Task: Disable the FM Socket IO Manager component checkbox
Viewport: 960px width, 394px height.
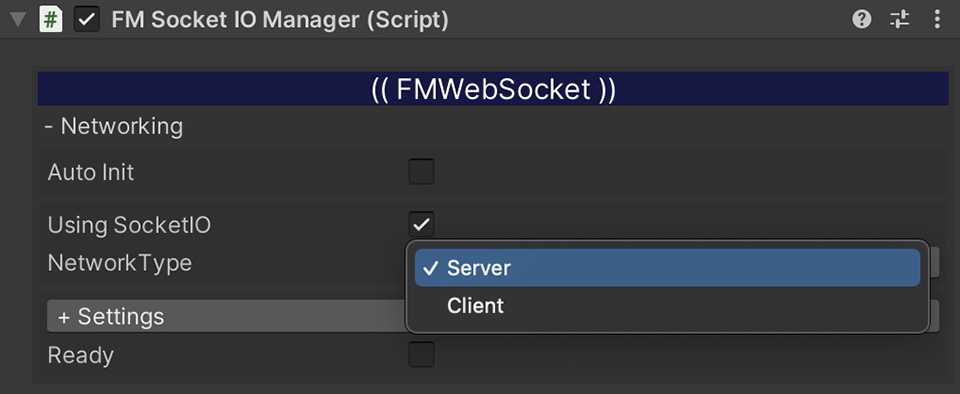Action: (86, 20)
